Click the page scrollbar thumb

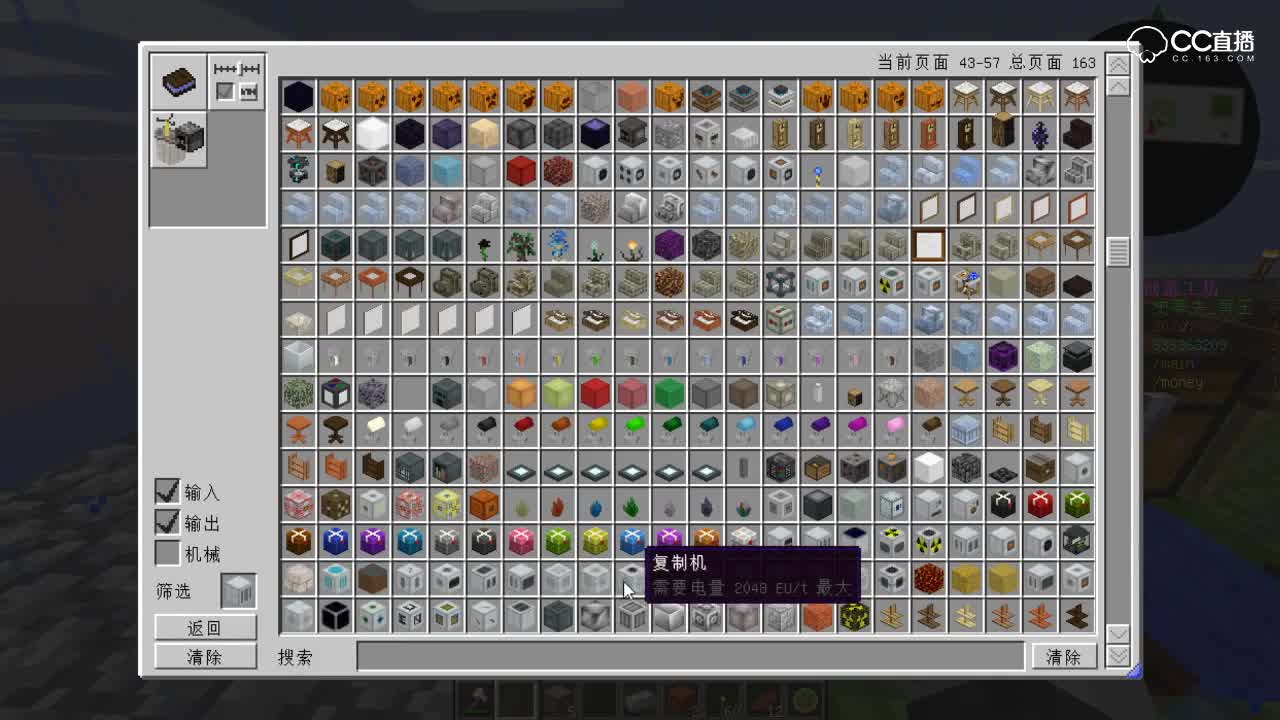click(x=1118, y=252)
